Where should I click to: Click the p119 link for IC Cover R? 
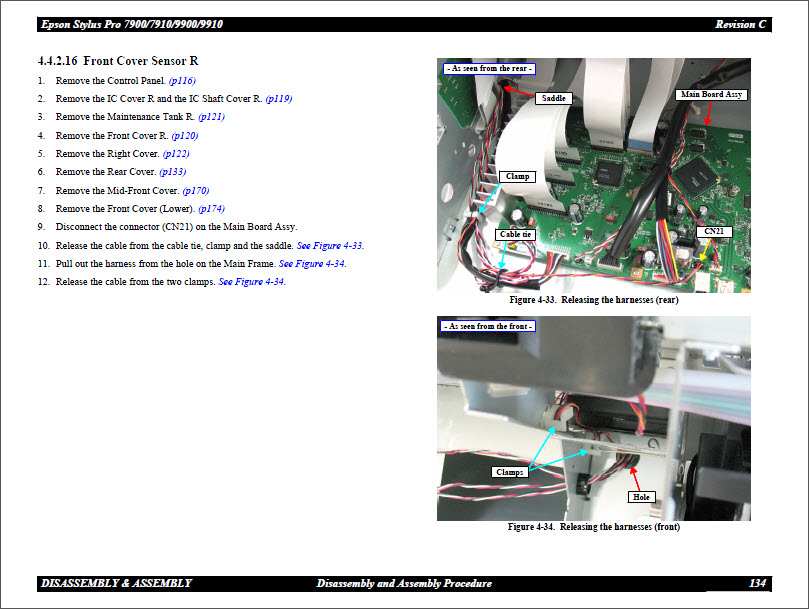click(x=278, y=99)
